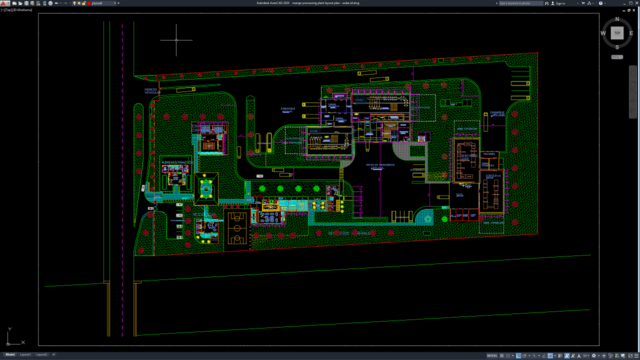This screenshot has width=640, height=360.
Task: Add a new layout with the plus tab
Action: pyautogui.click(x=53, y=355)
